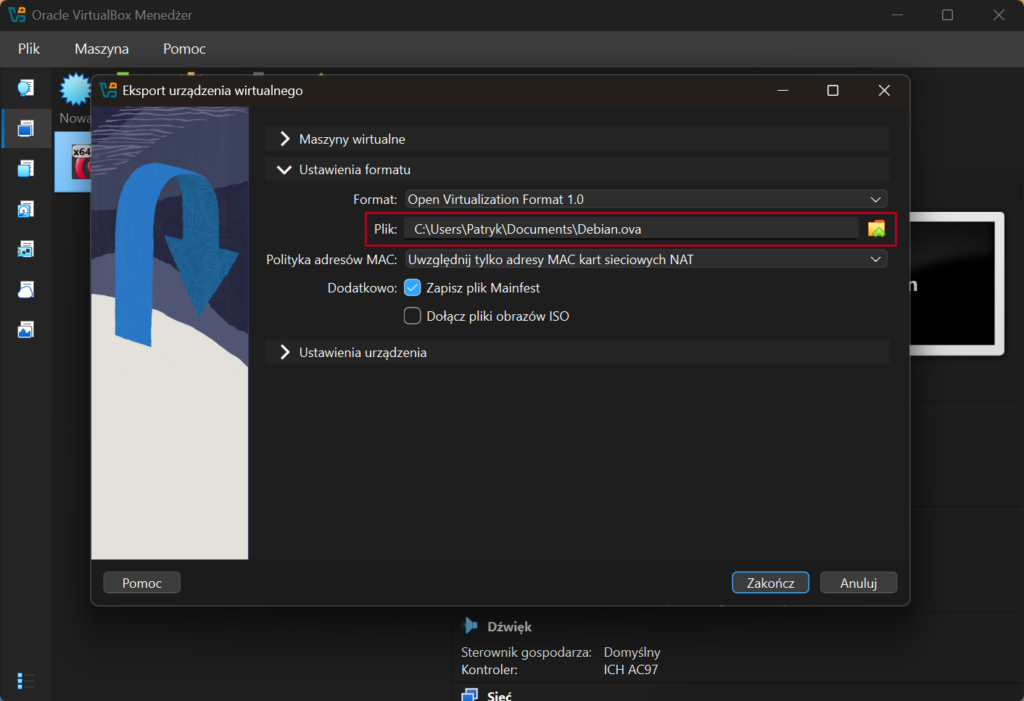Click the Plik file path input field
Viewport: 1024px width, 701px height.
point(630,229)
